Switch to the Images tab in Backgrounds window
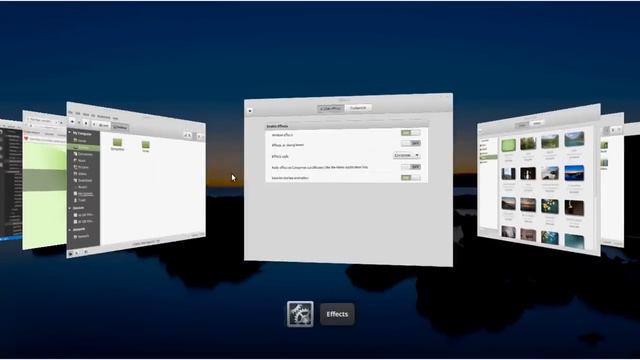This screenshot has width=640, height=360. pos(523,125)
